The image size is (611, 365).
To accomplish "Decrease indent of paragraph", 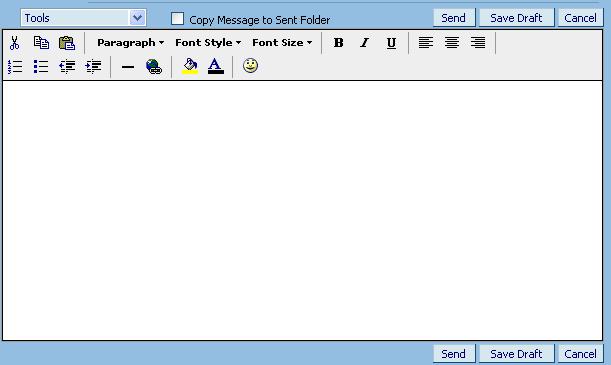I will click(67, 67).
